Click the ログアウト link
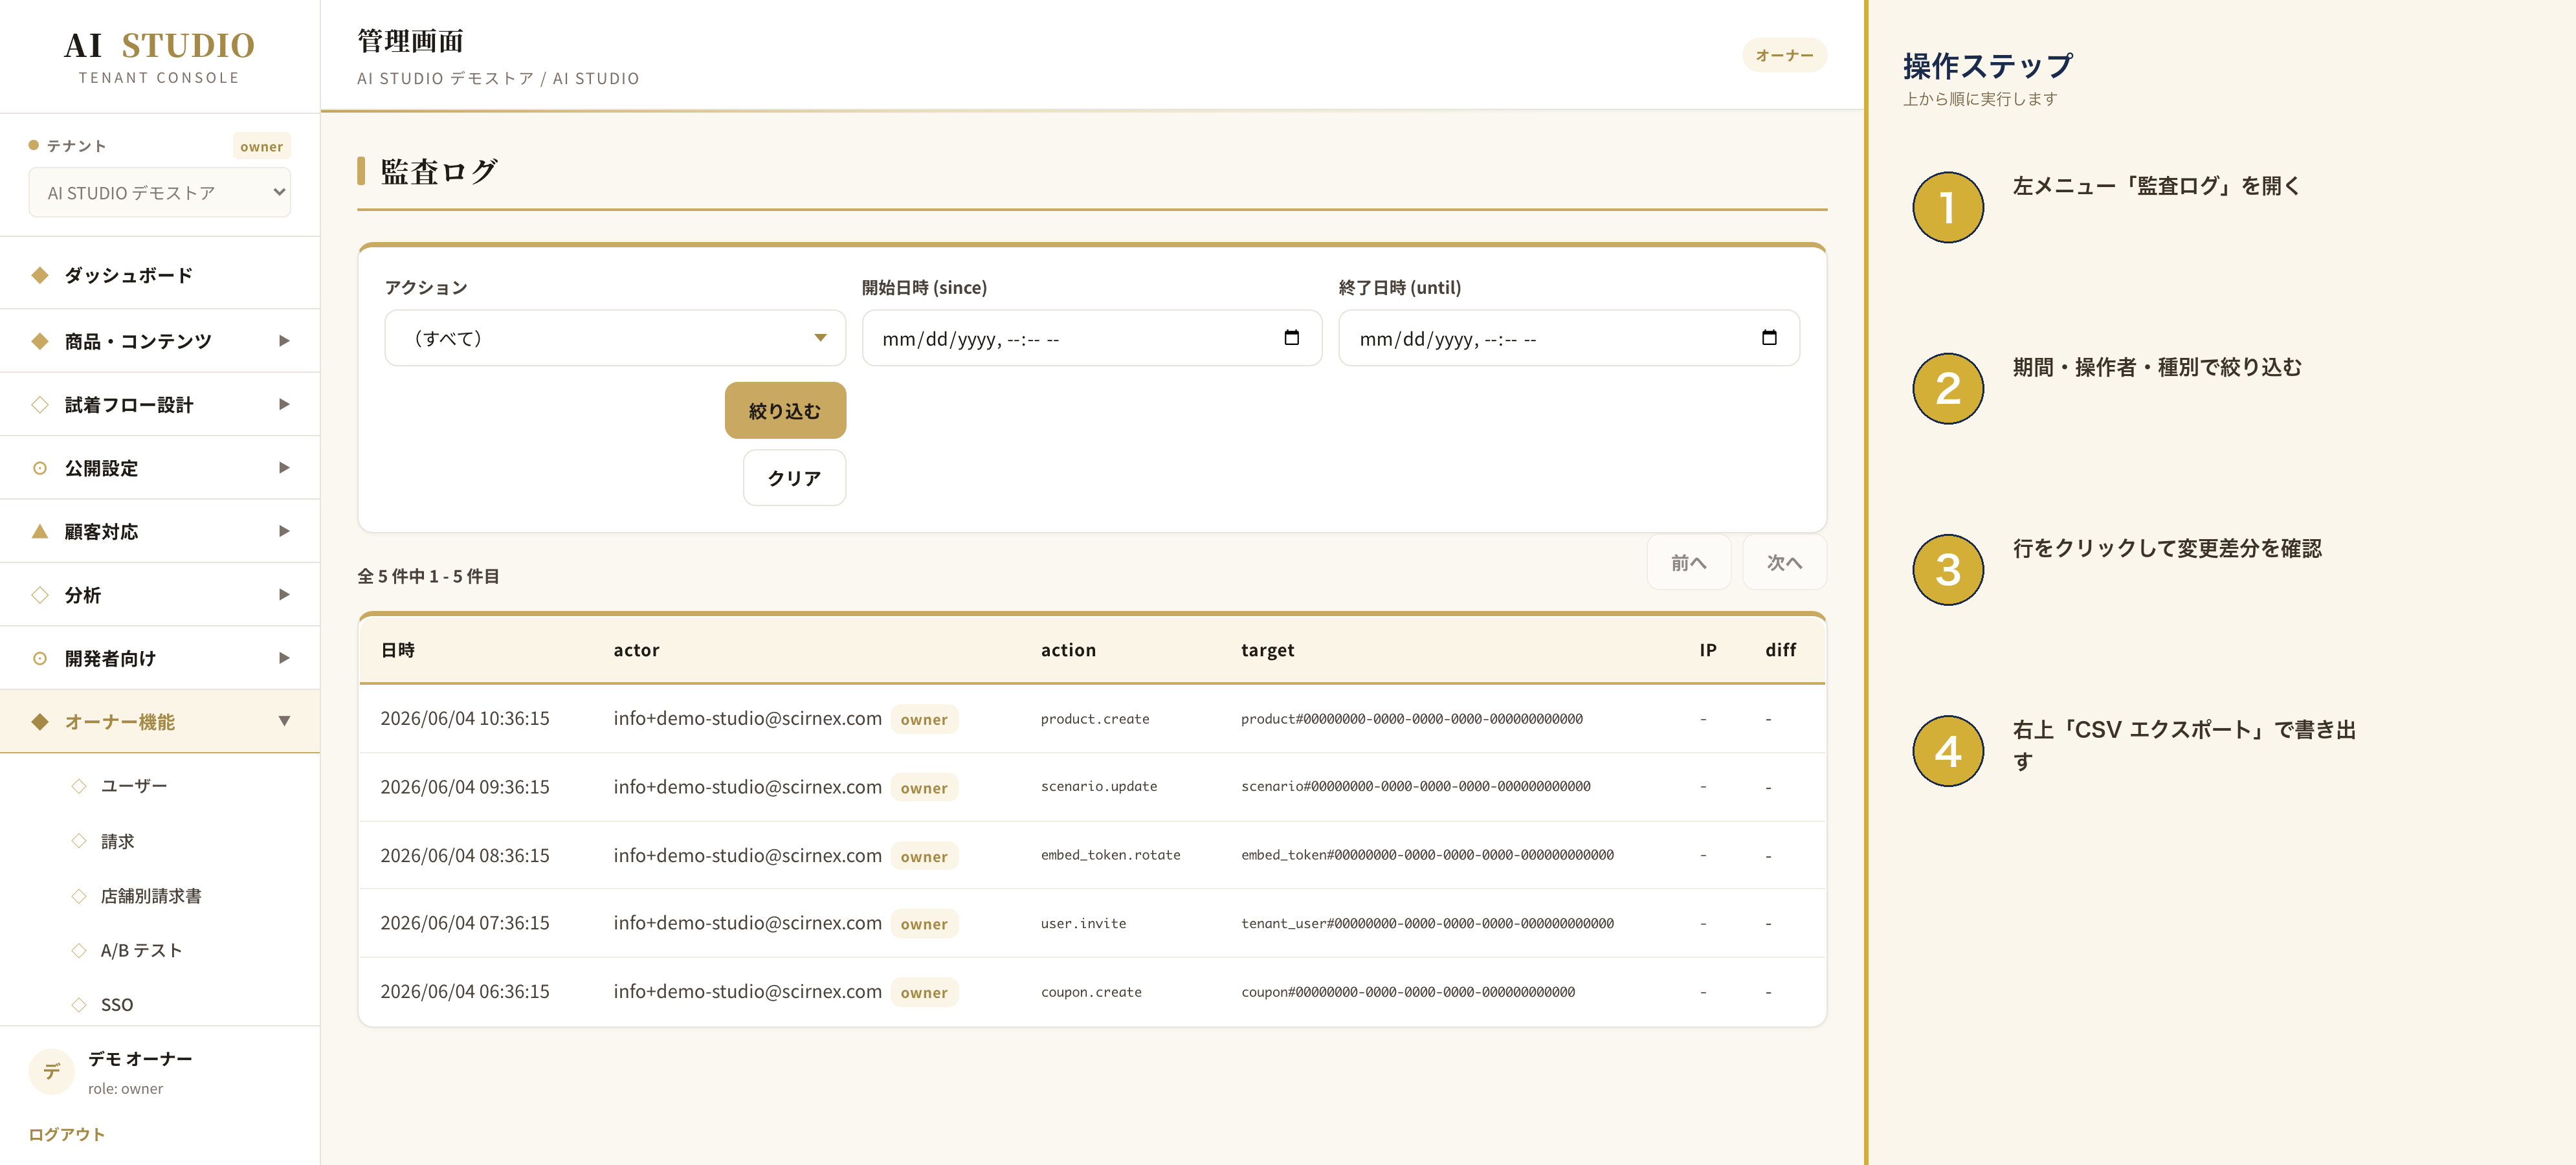2576x1165 pixels. [x=66, y=1134]
